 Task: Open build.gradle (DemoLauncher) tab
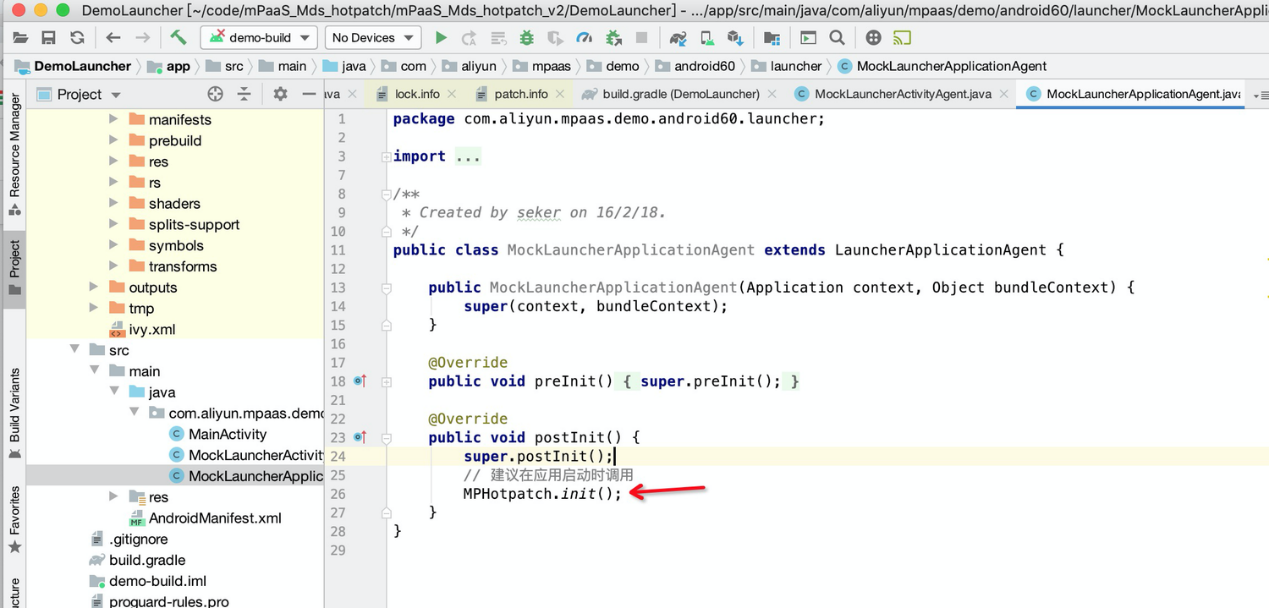[x=681, y=94]
